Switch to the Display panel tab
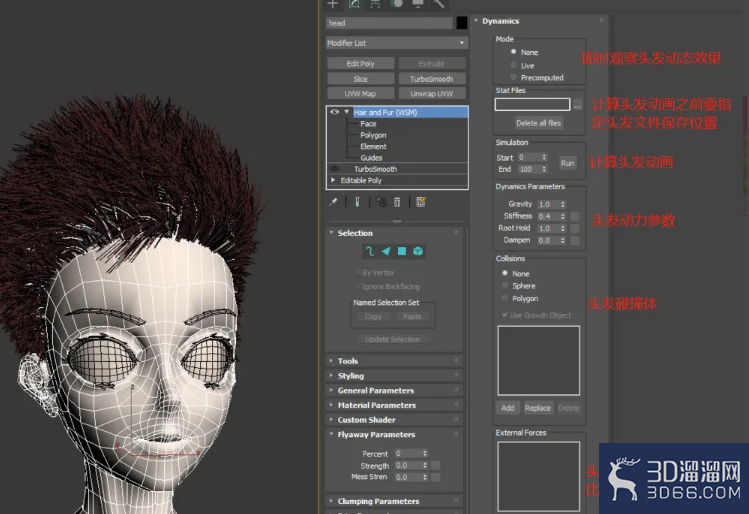Image resolution: width=749 pixels, height=514 pixels. (x=418, y=4)
